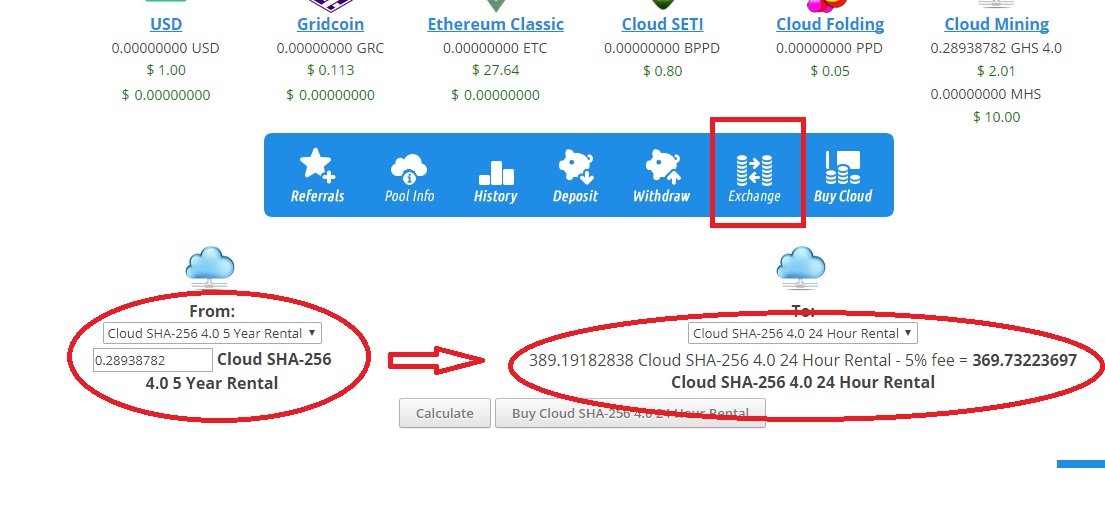Click the From amount input field
Image resolution: width=1105 pixels, height=513 pixels.
(153, 360)
